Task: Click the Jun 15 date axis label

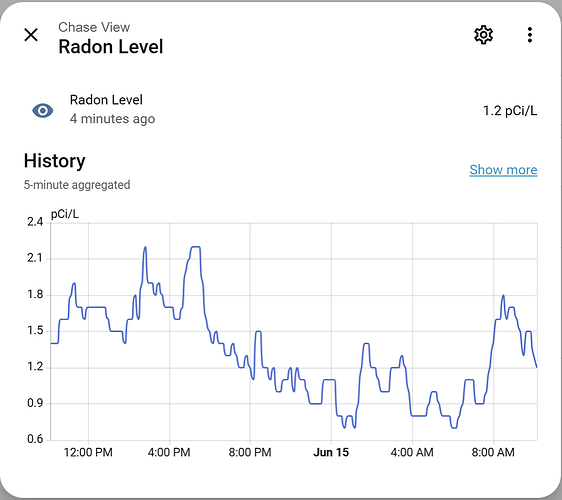Action: click(x=331, y=452)
